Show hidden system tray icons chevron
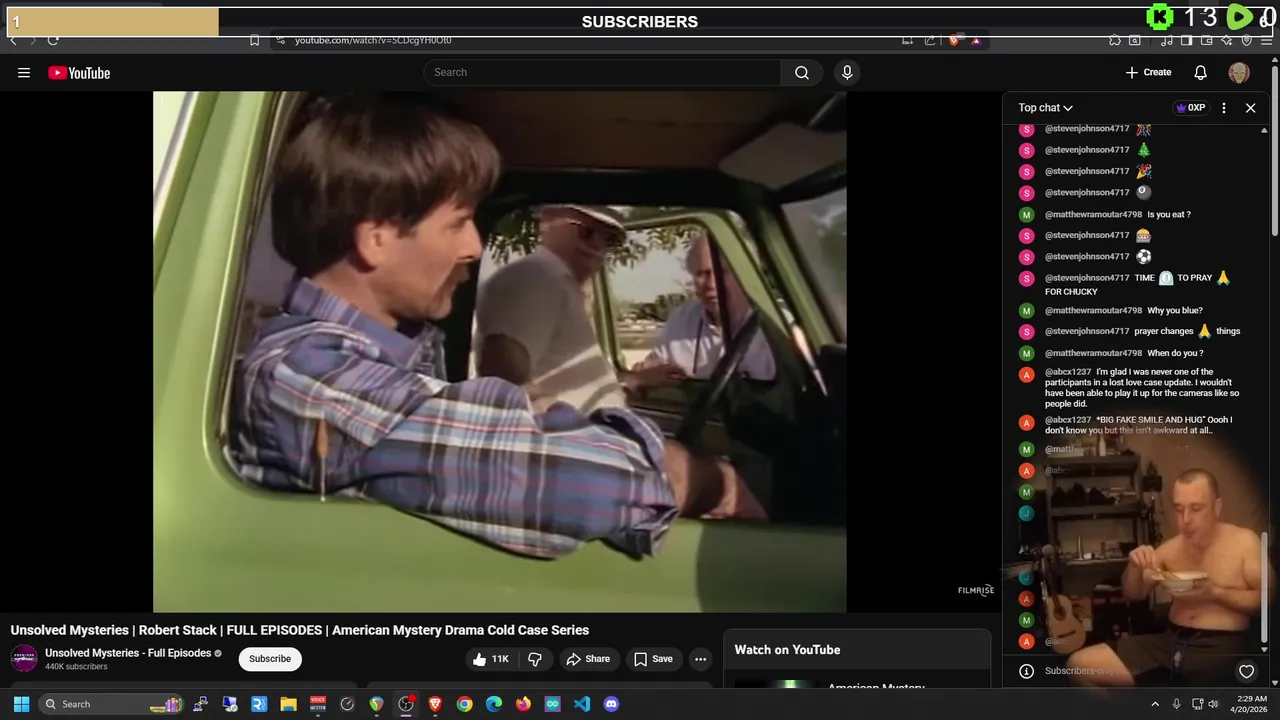This screenshot has width=1280, height=720. [x=1155, y=704]
